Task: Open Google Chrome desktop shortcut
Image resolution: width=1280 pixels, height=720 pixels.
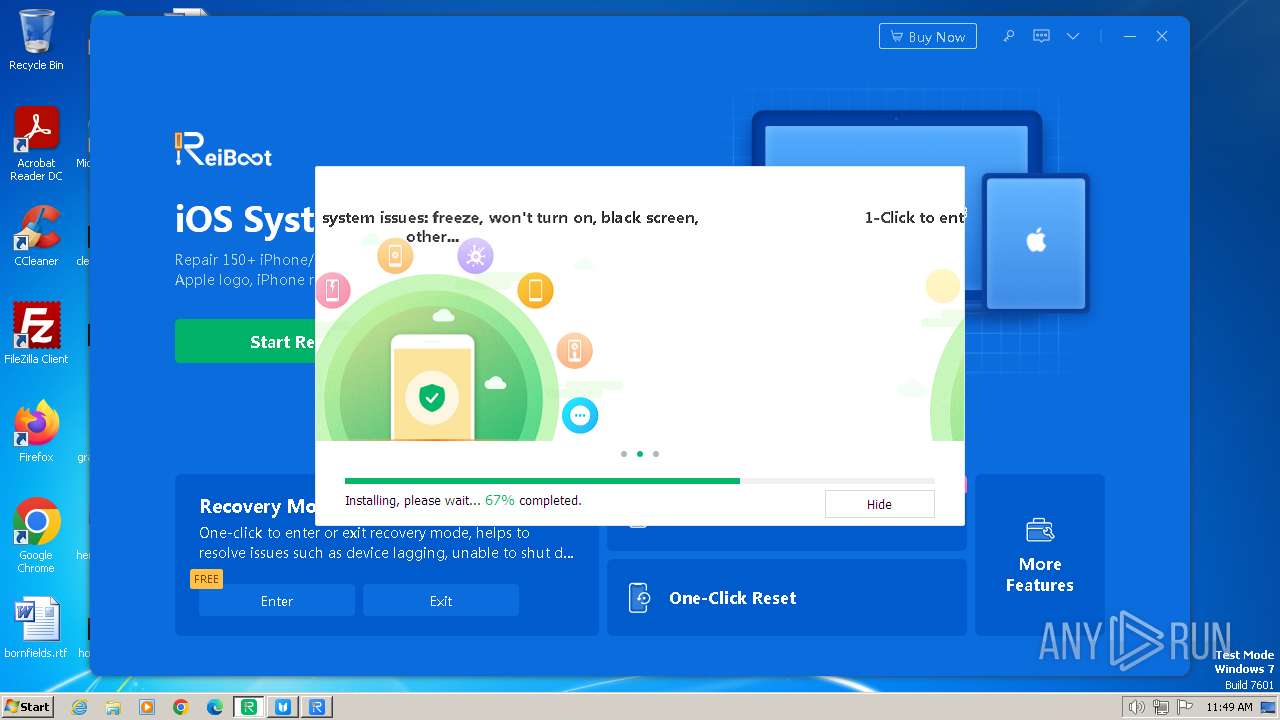Action: 36,535
